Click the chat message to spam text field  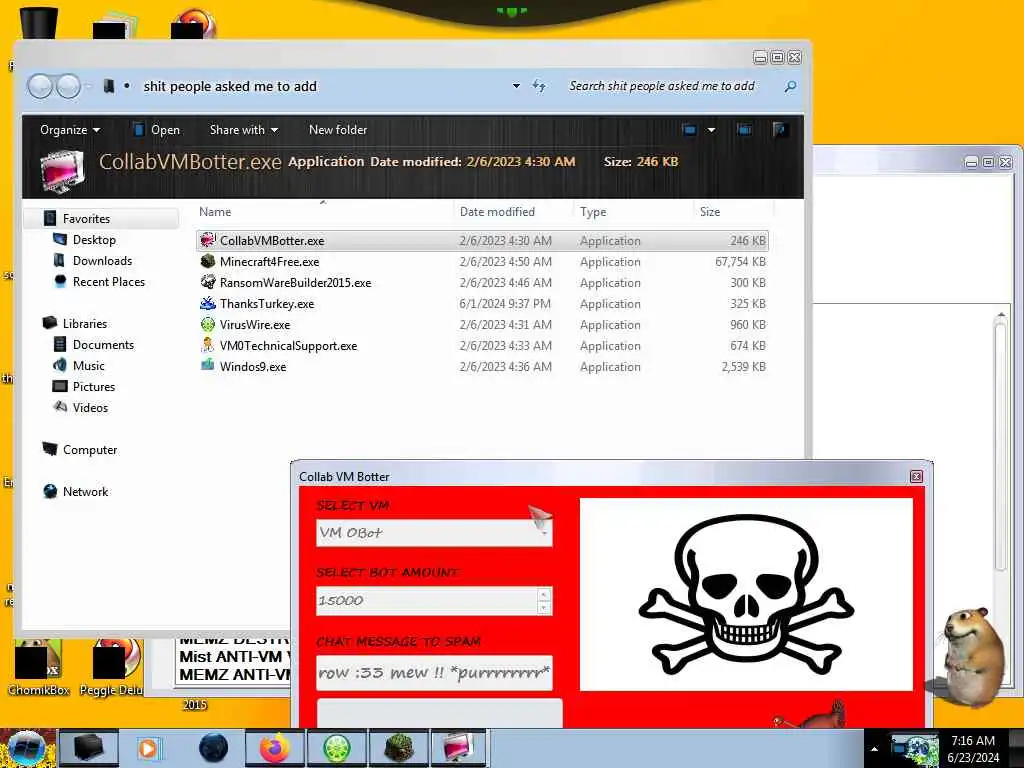pyautogui.click(x=434, y=673)
